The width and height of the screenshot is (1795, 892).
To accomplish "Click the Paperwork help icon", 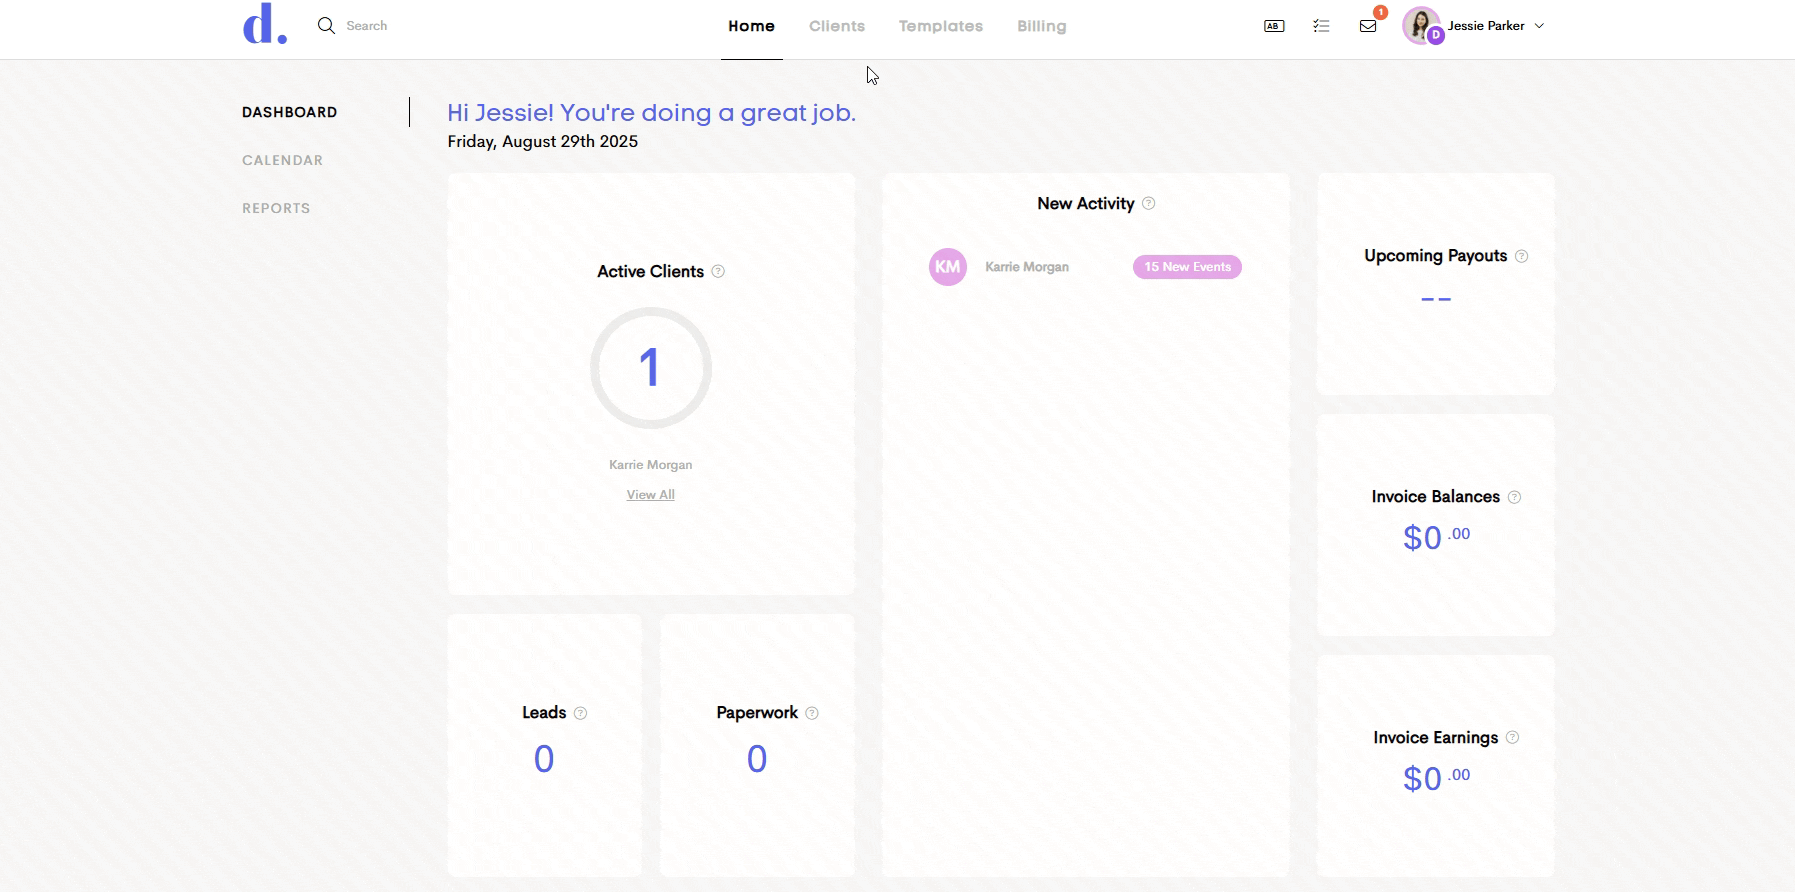I will click(812, 713).
